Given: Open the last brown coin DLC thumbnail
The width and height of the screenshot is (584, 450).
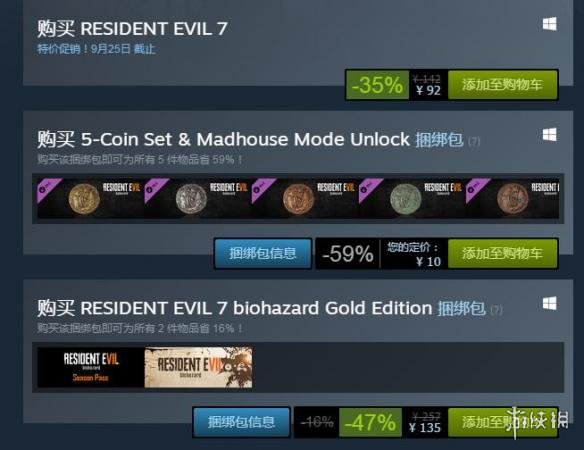Looking at the screenshot, I should pyautogui.click(x=512, y=198).
